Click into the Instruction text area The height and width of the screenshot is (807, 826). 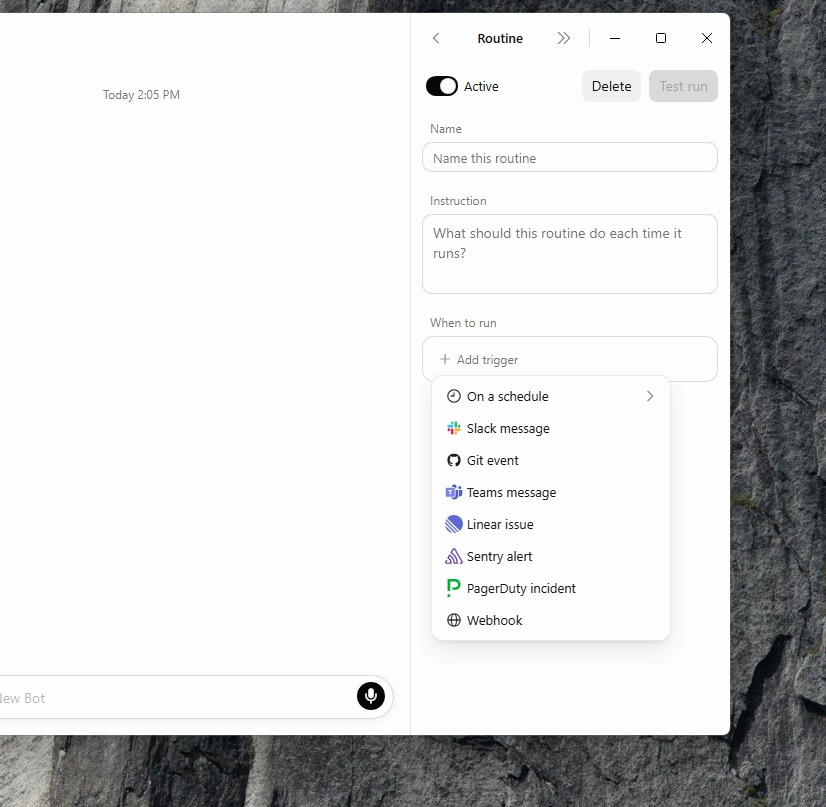[570, 254]
